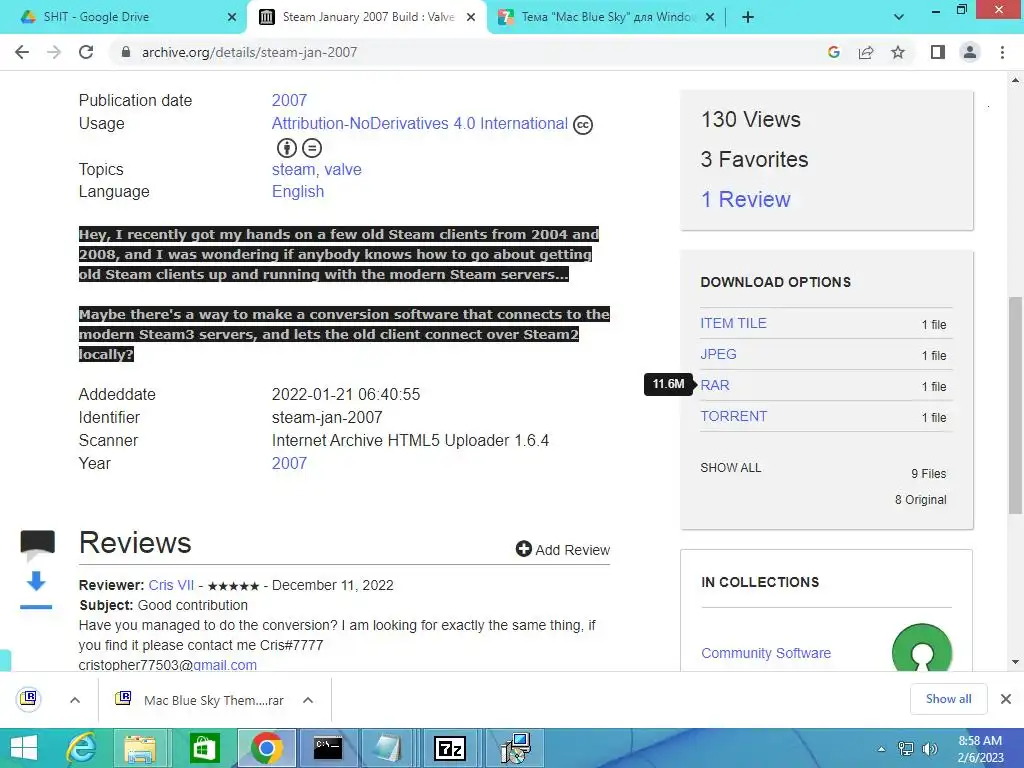Image resolution: width=1024 pixels, height=768 pixels.
Task: Close the Google Drive tab
Action: click(x=232, y=17)
